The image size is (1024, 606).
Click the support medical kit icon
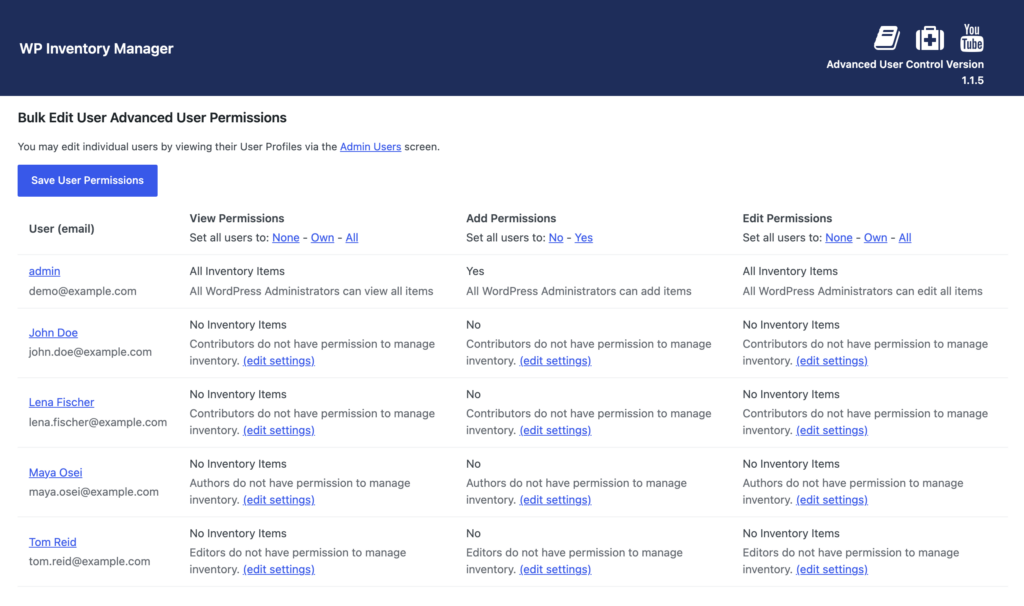[x=929, y=38]
